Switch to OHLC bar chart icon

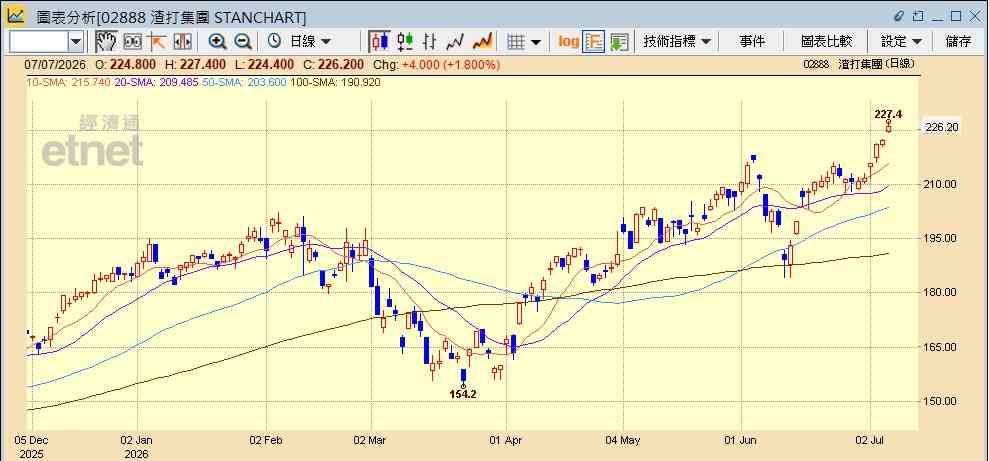(430, 42)
